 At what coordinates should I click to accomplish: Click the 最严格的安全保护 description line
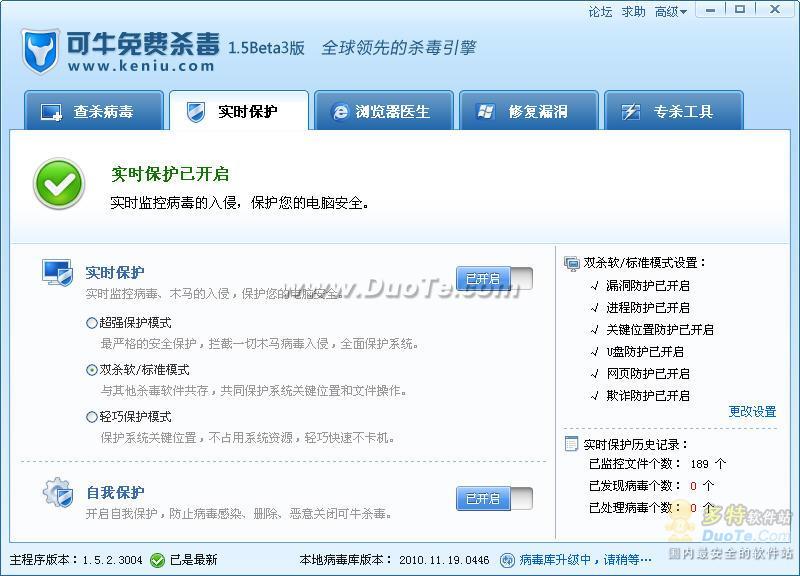click(x=259, y=344)
